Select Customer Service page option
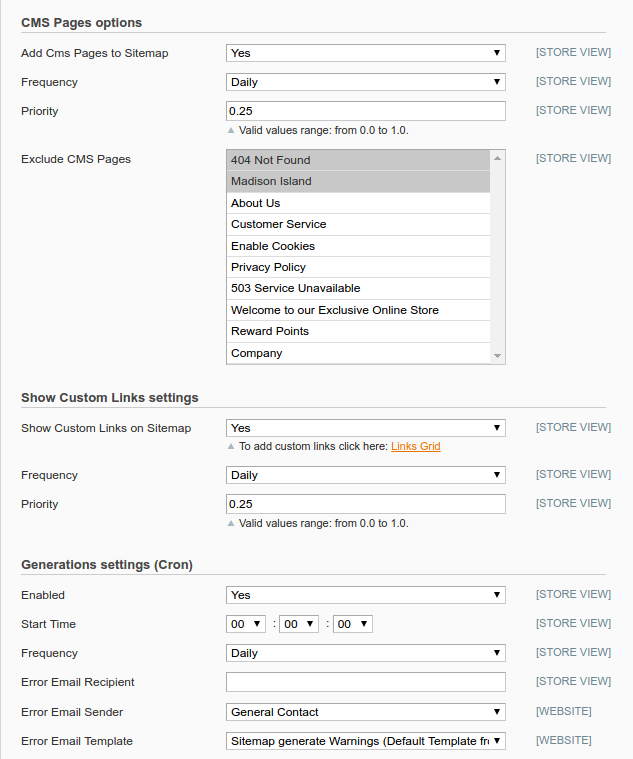The width and height of the screenshot is (633, 759). tap(358, 225)
